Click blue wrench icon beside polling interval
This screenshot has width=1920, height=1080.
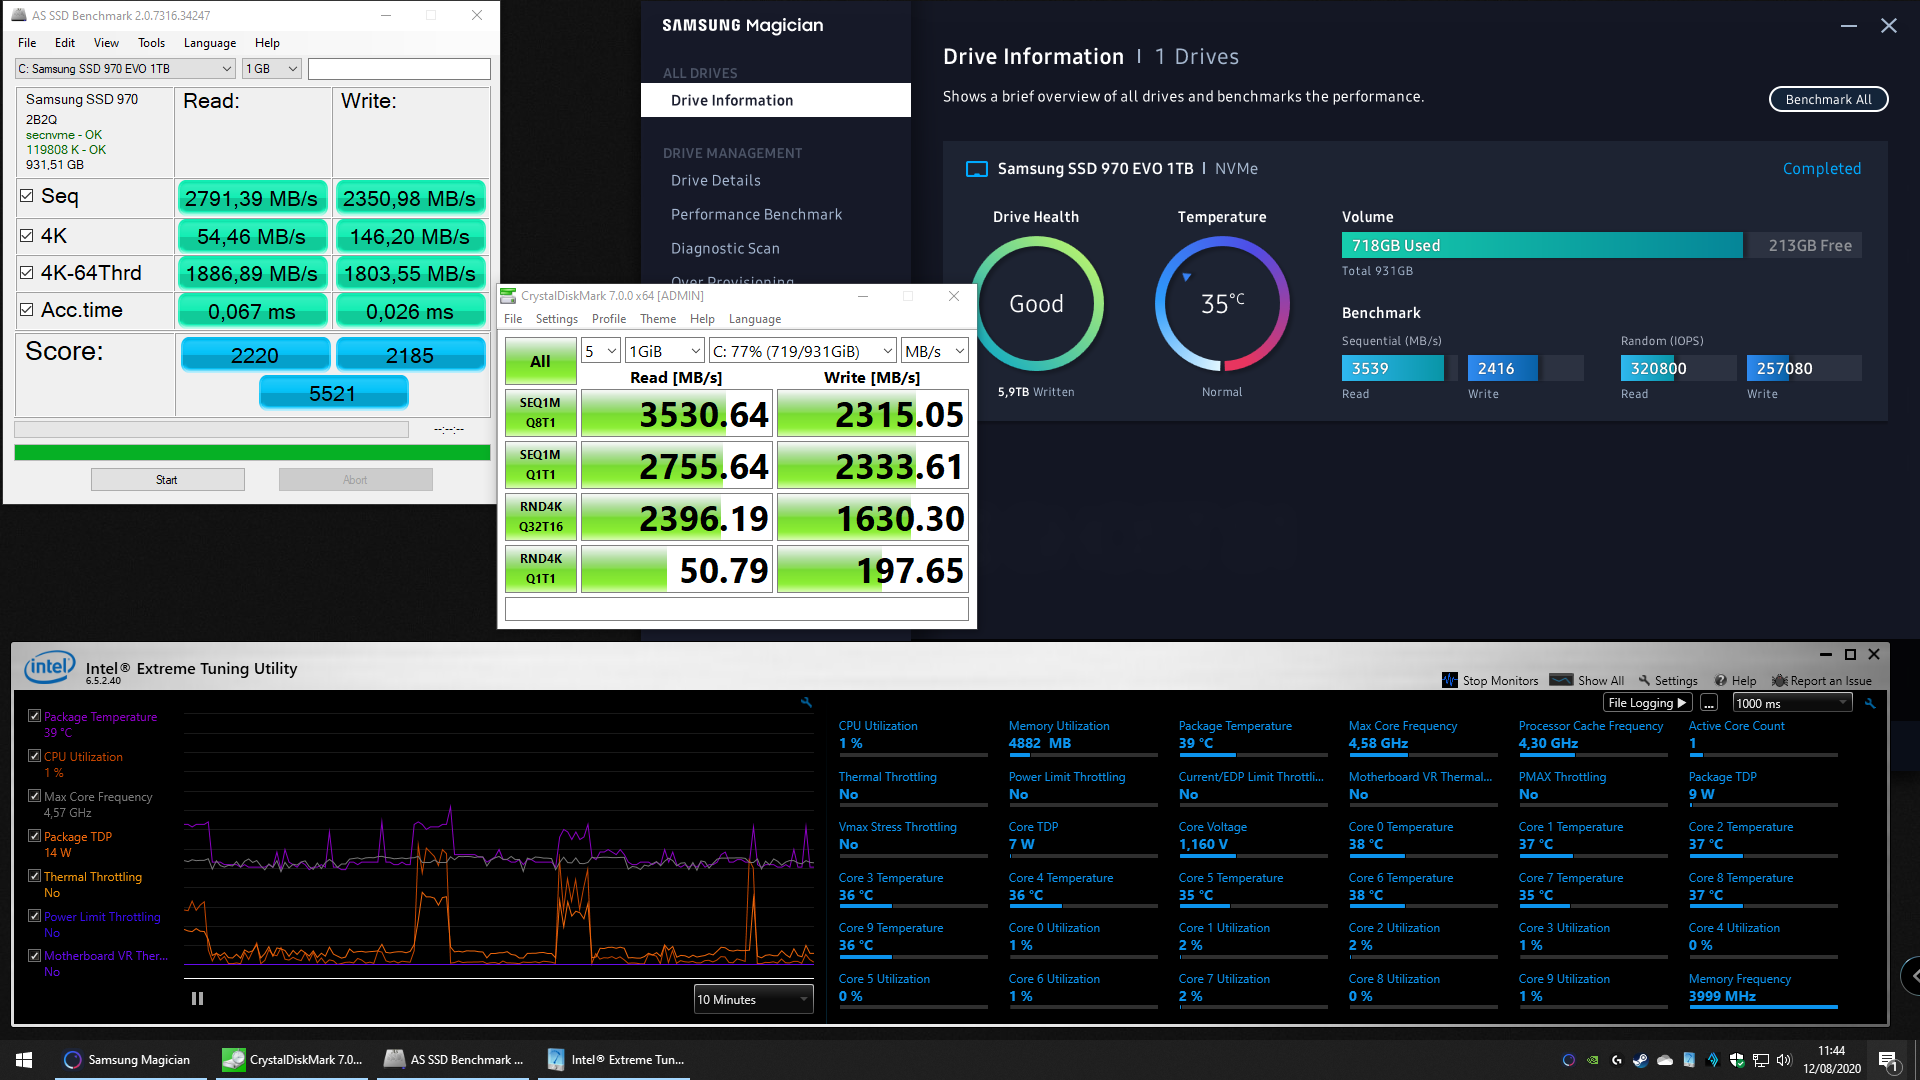1870,703
